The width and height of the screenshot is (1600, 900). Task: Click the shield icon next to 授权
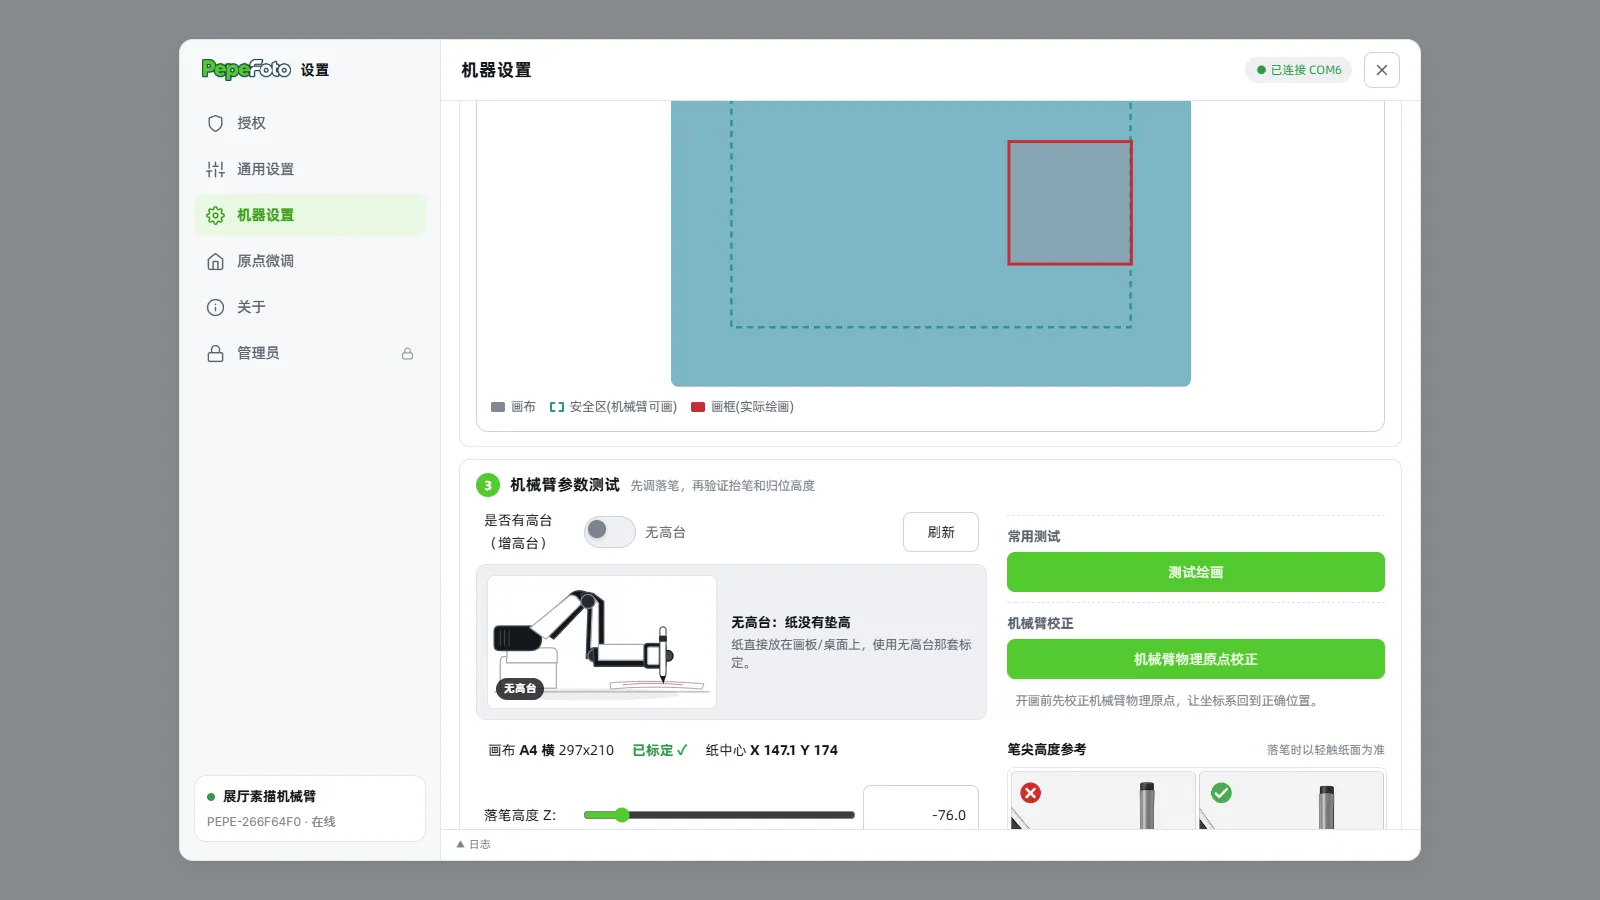tap(215, 123)
